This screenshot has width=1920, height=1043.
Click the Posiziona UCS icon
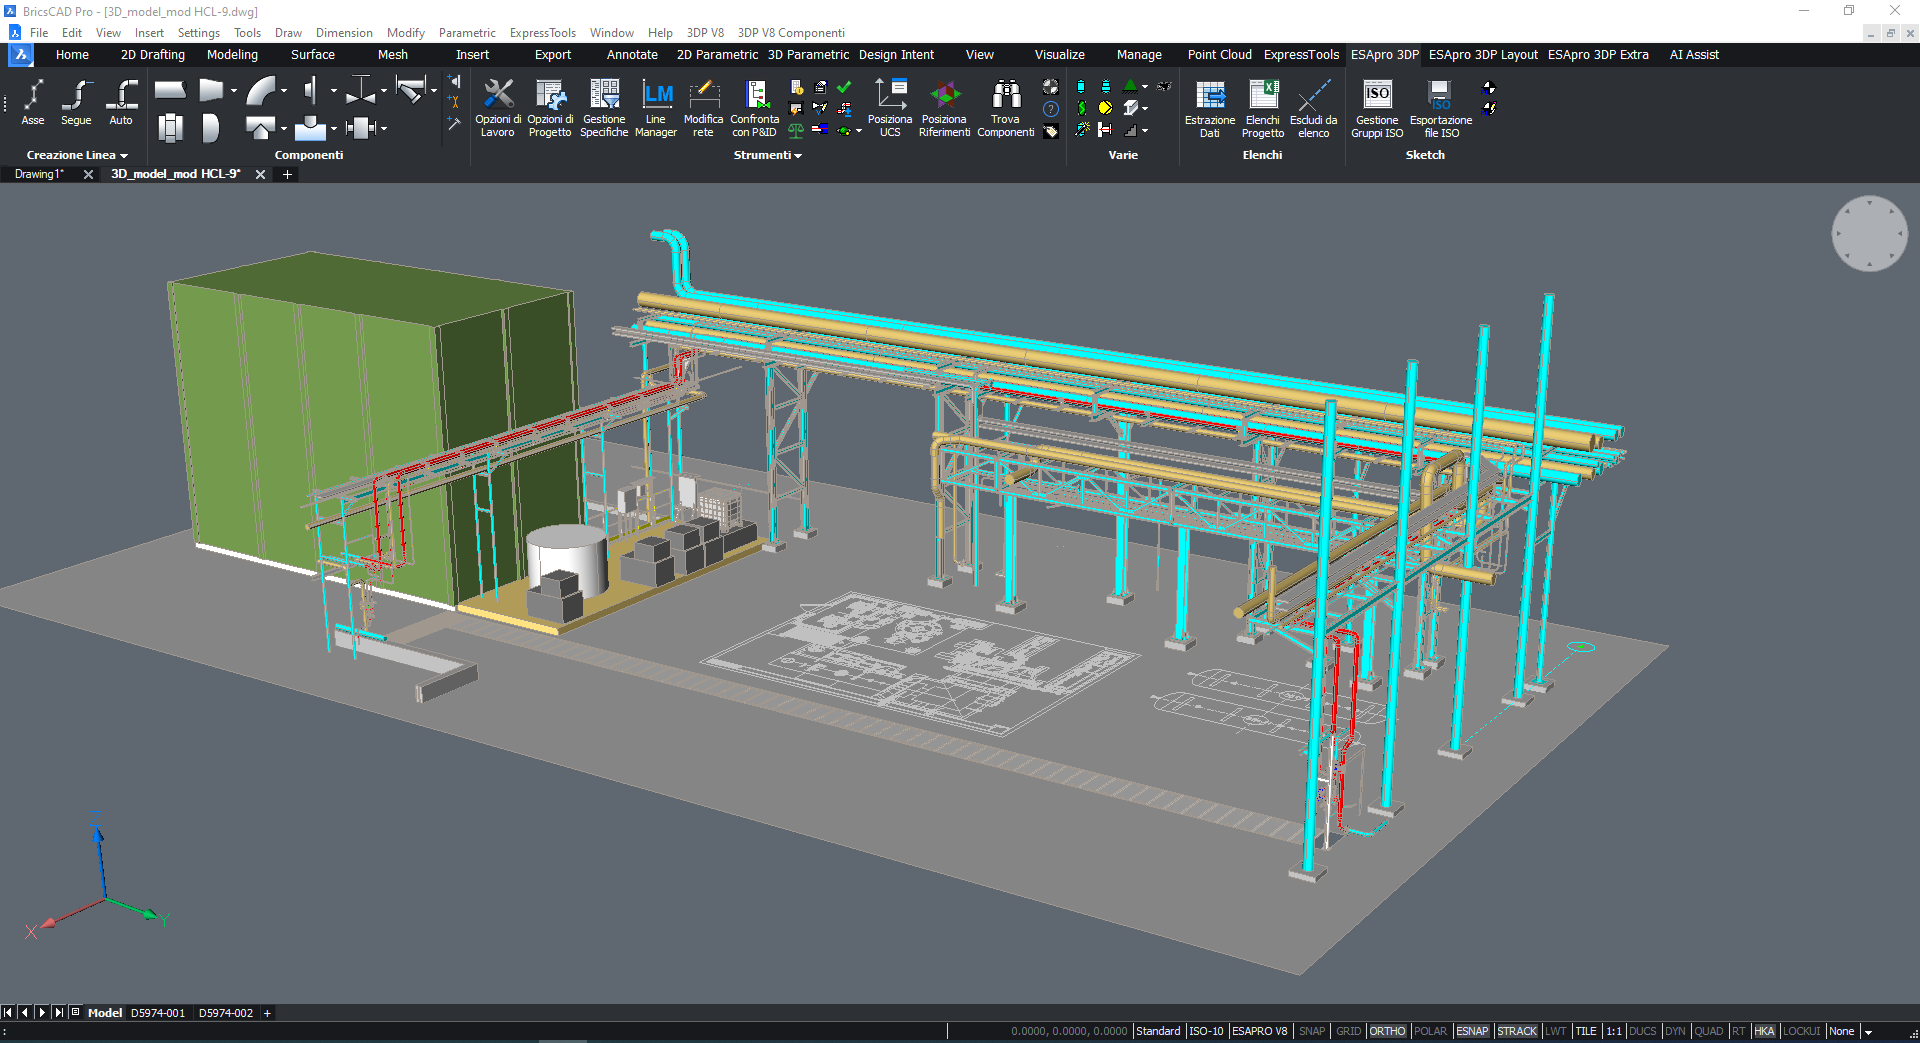point(890,96)
